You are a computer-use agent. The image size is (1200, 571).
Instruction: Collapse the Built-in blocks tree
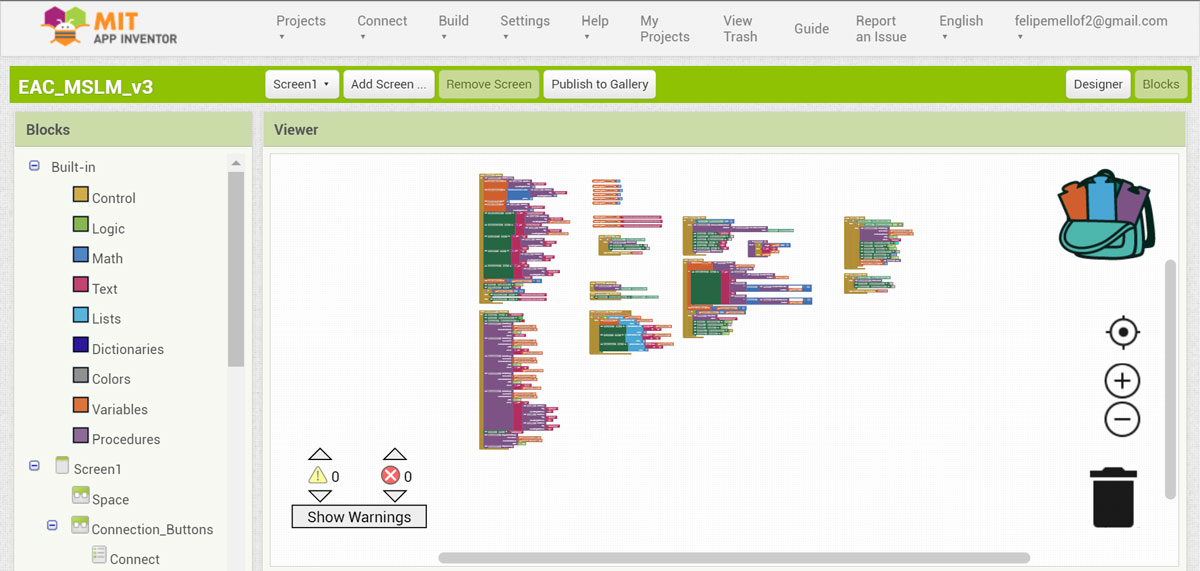tap(34, 167)
